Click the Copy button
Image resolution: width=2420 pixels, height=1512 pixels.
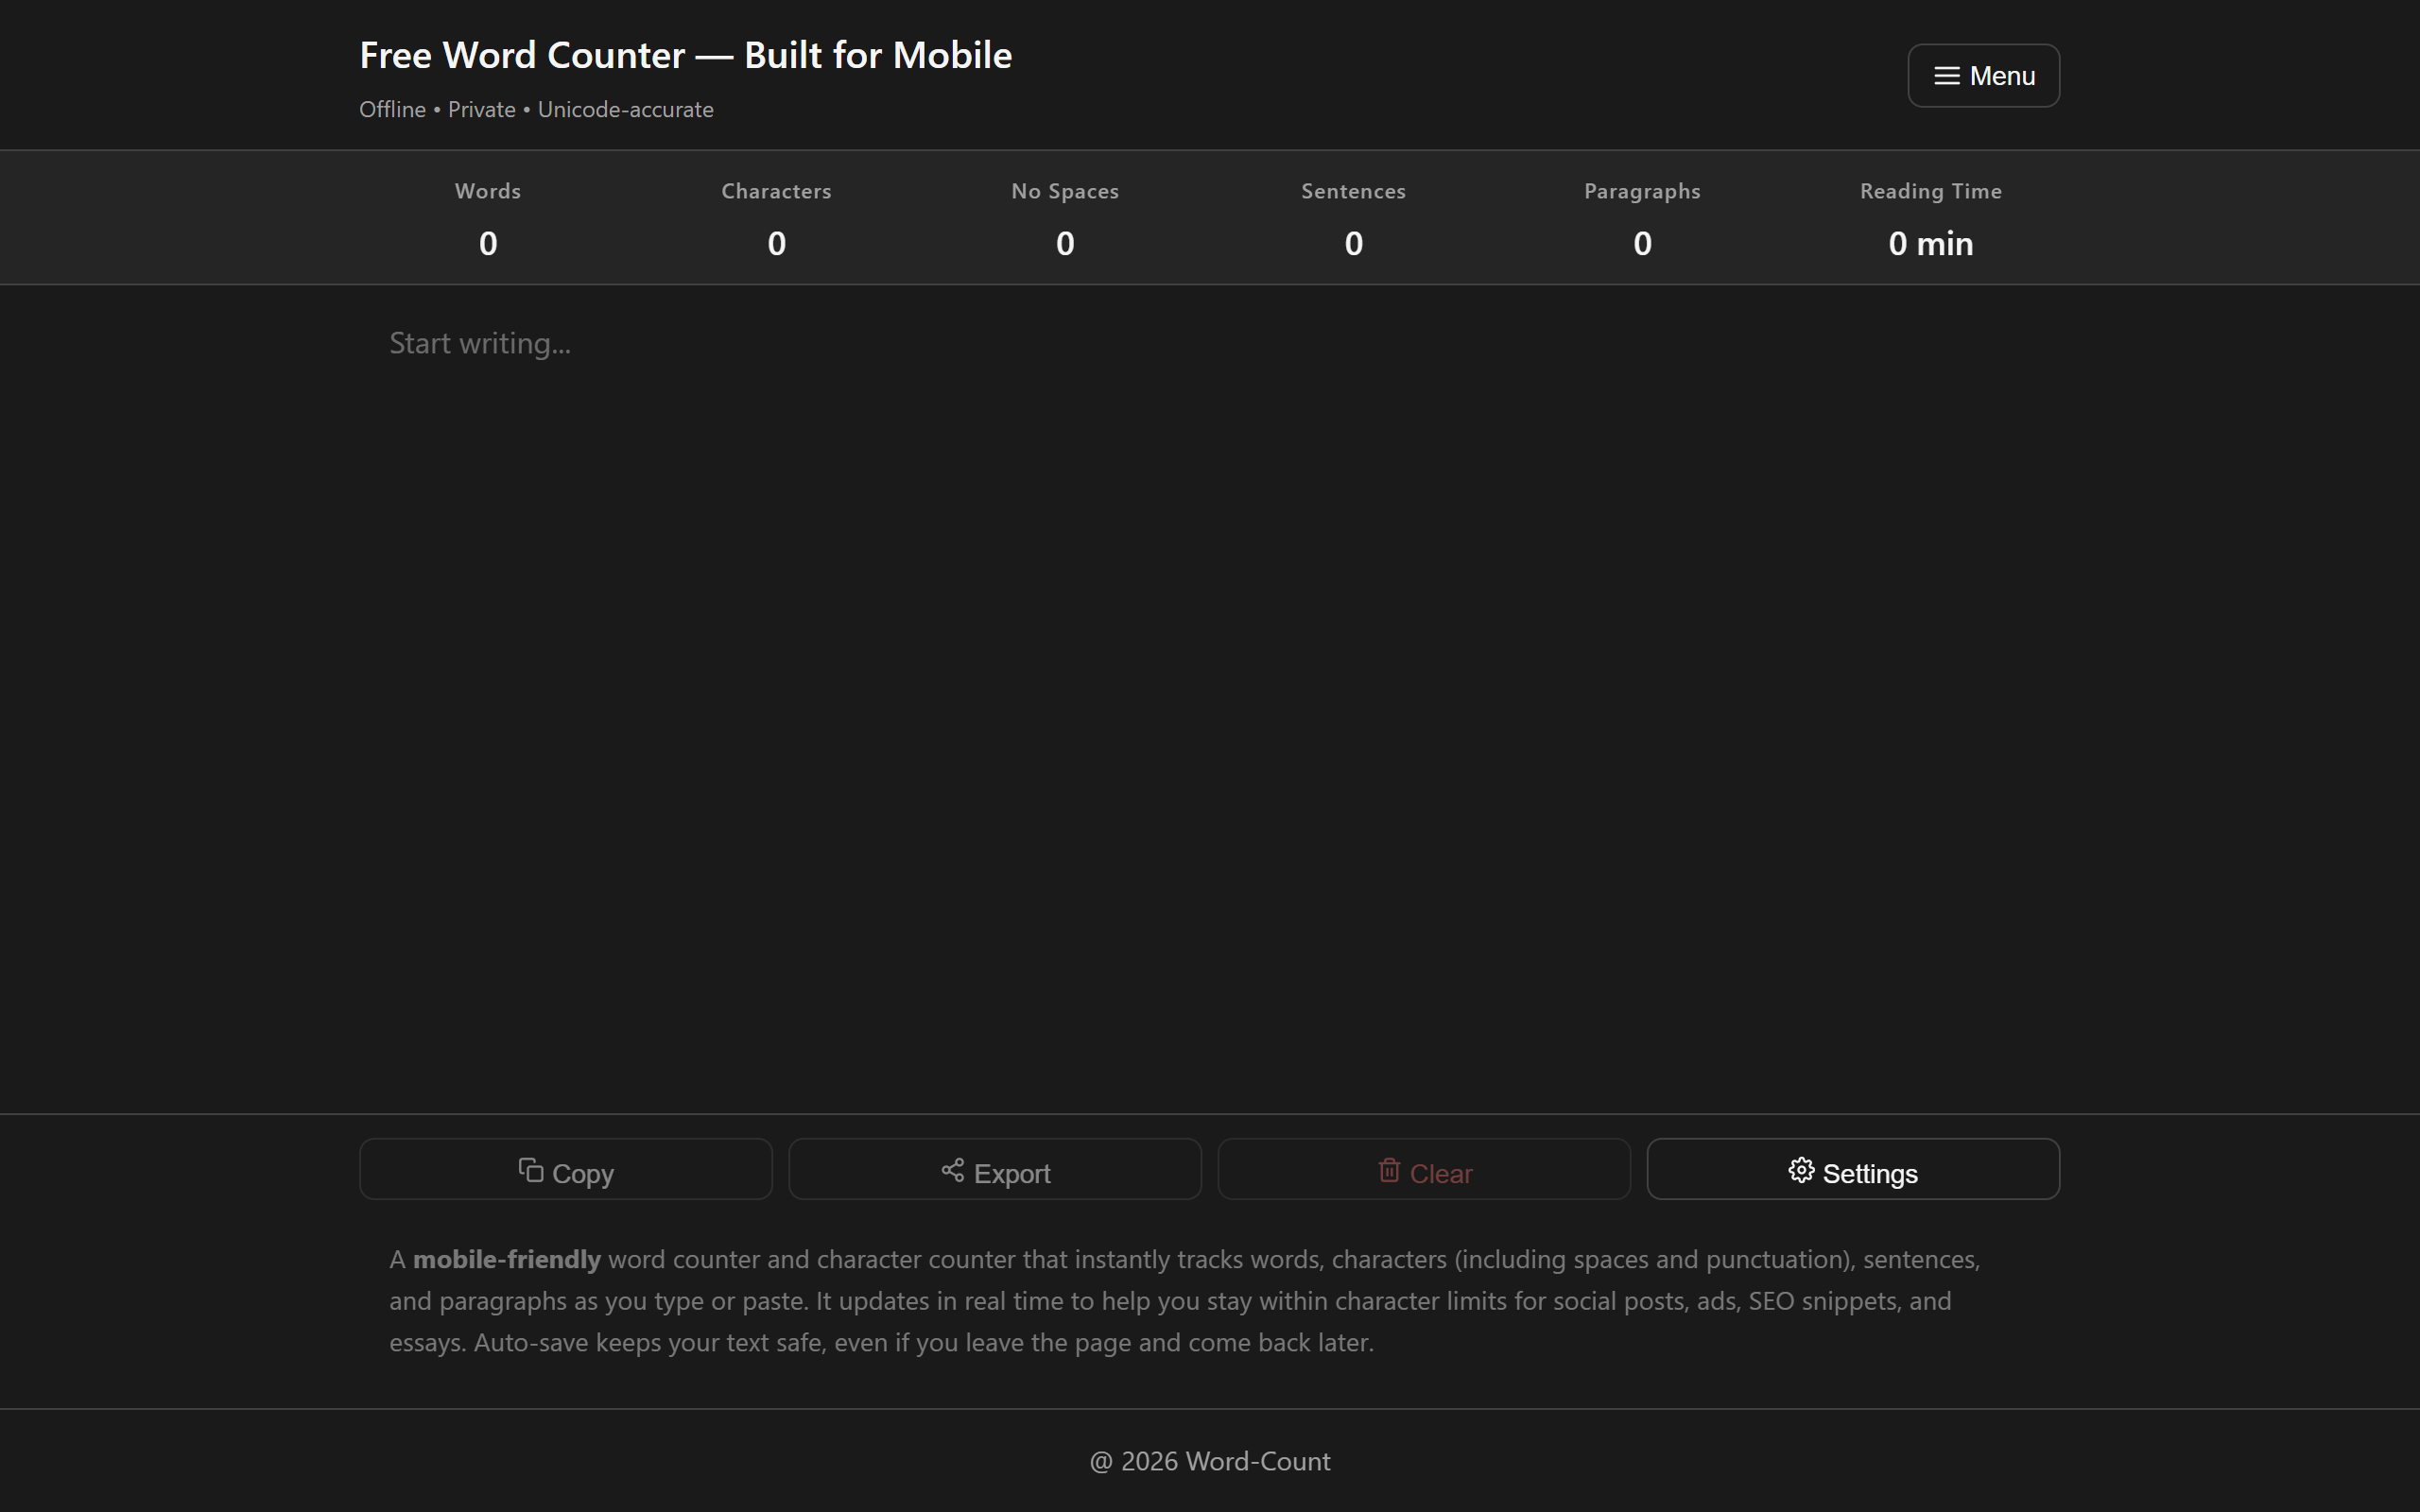tap(566, 1169)
